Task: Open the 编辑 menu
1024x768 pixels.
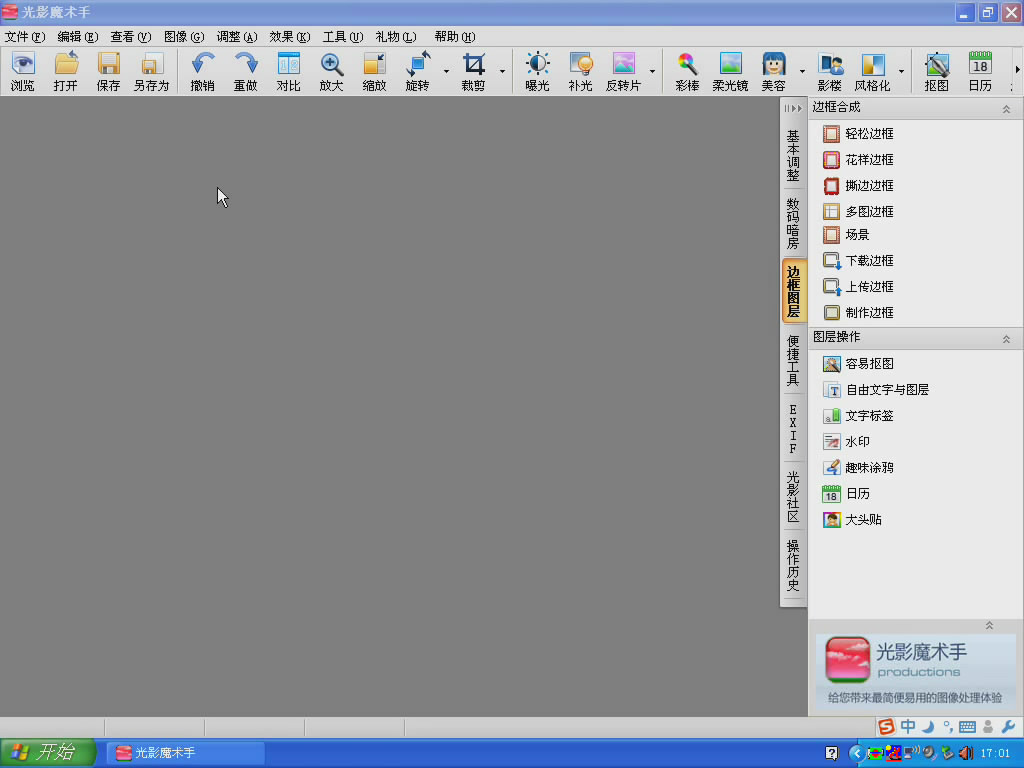Action: point(78,37)
